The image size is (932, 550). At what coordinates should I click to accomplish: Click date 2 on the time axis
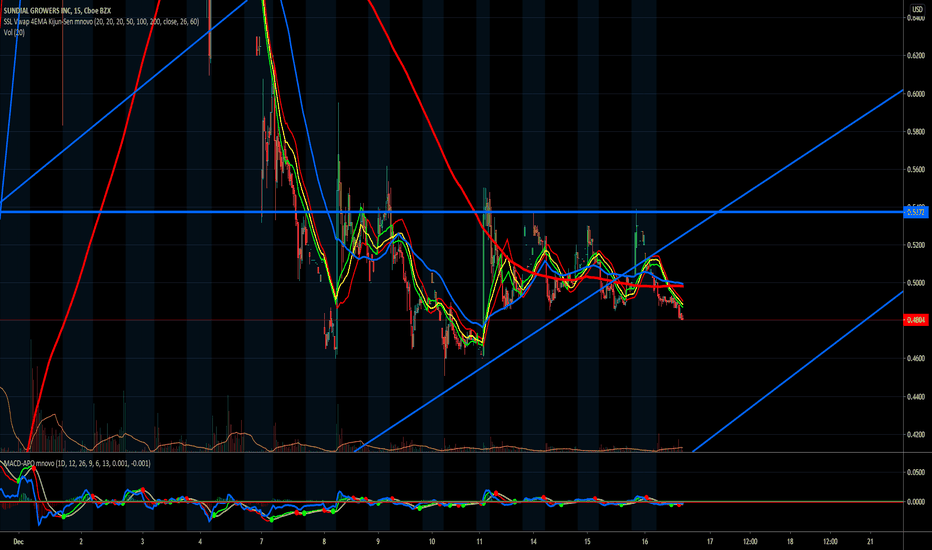pos(81,542)
